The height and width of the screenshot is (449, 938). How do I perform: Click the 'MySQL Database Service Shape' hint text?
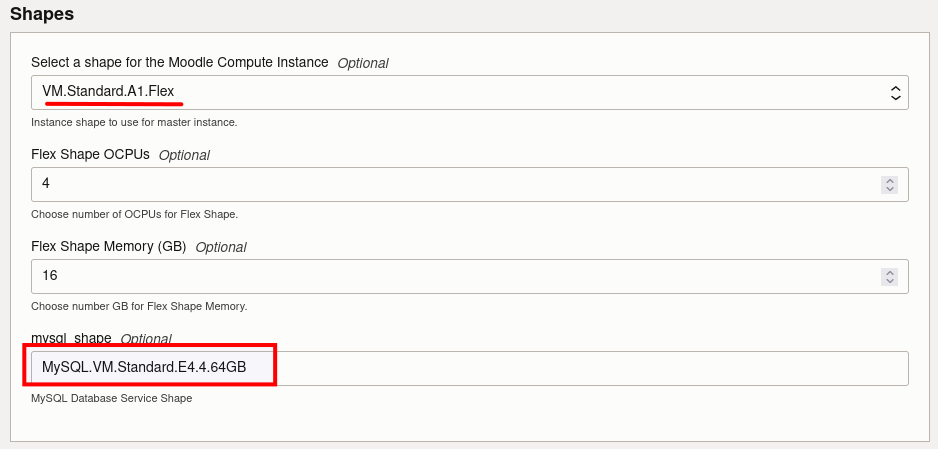[111, 398]
